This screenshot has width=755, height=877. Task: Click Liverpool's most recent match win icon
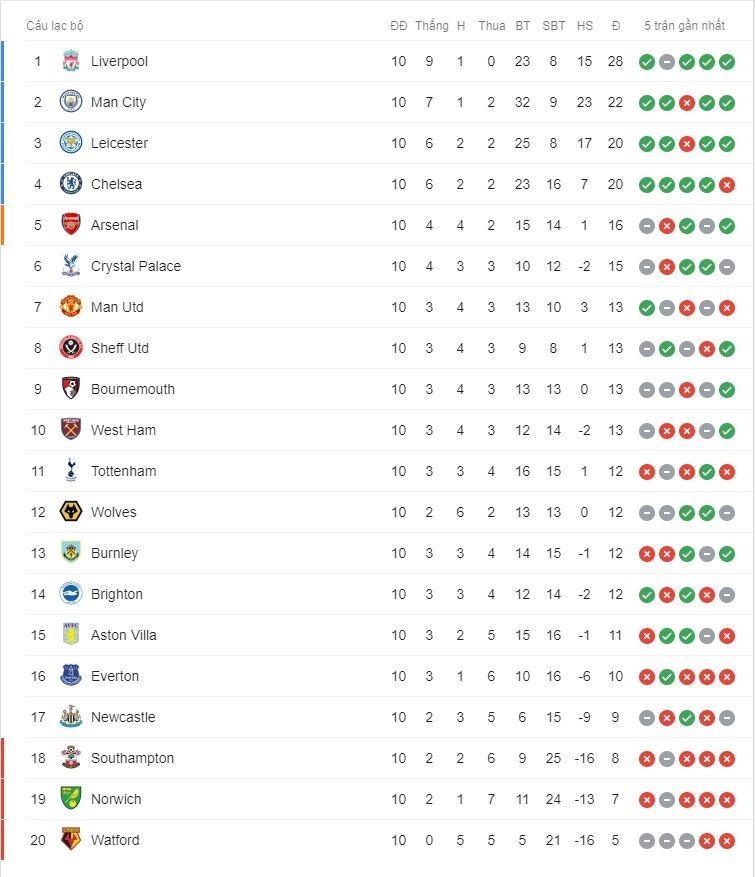click(x=727, y=62)
